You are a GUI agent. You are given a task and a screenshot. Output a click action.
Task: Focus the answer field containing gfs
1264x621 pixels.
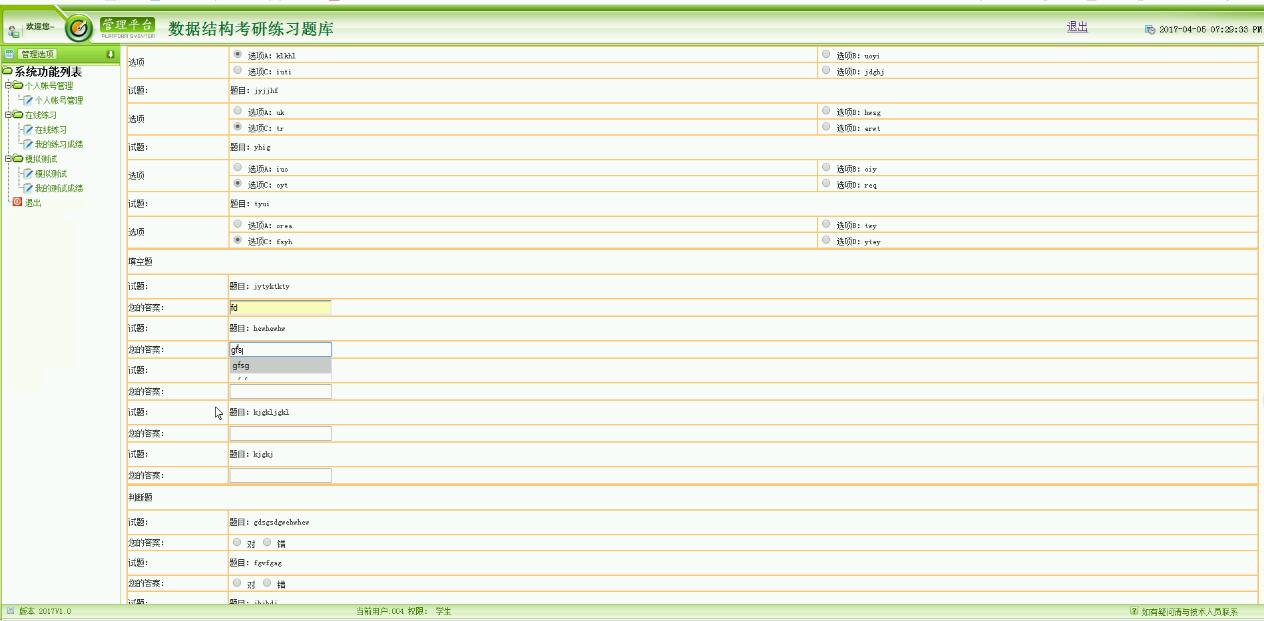click(x=280, y=349)
